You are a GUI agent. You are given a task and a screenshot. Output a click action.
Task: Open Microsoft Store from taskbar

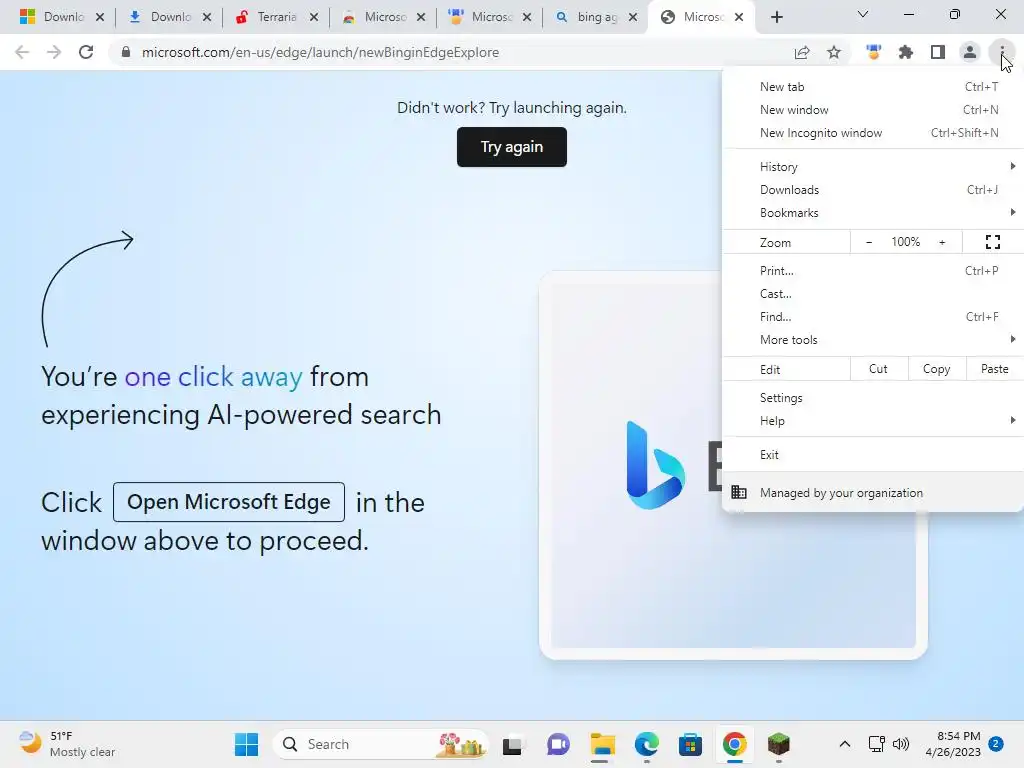690,744
